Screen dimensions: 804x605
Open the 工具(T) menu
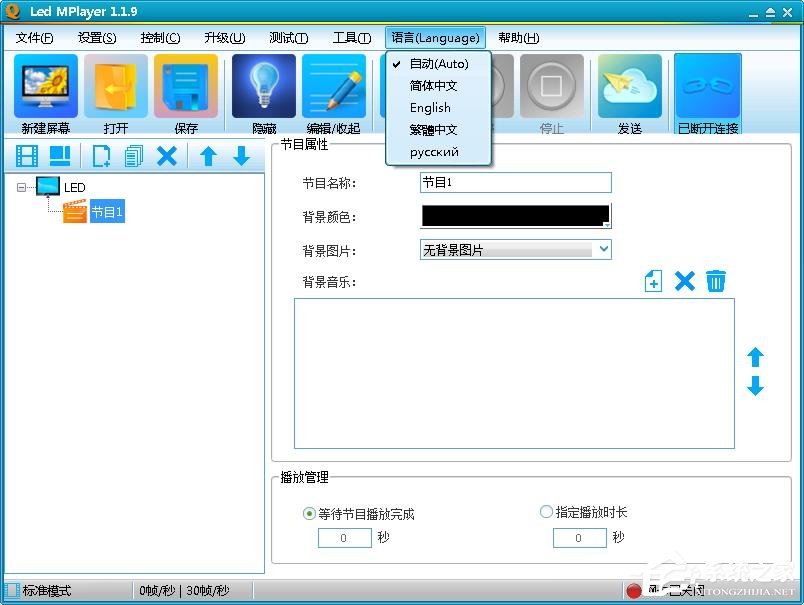352,38
